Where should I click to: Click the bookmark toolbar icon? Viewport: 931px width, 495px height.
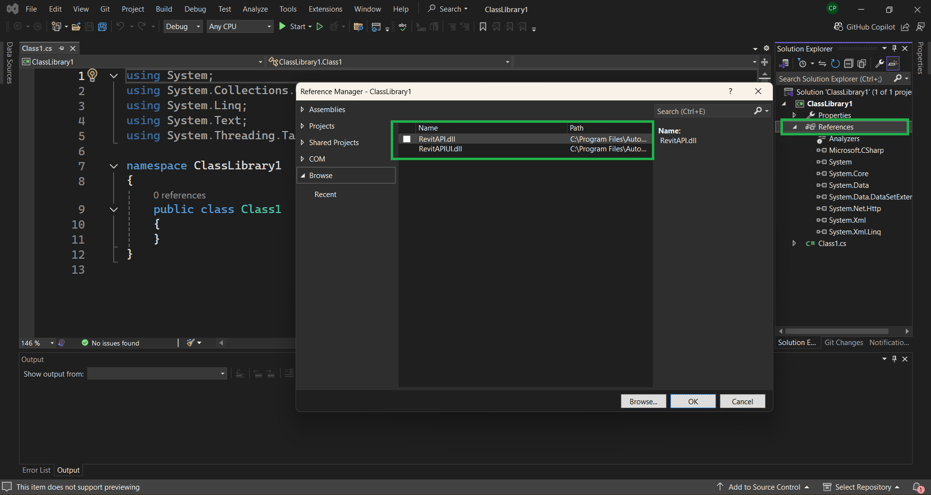483,27
